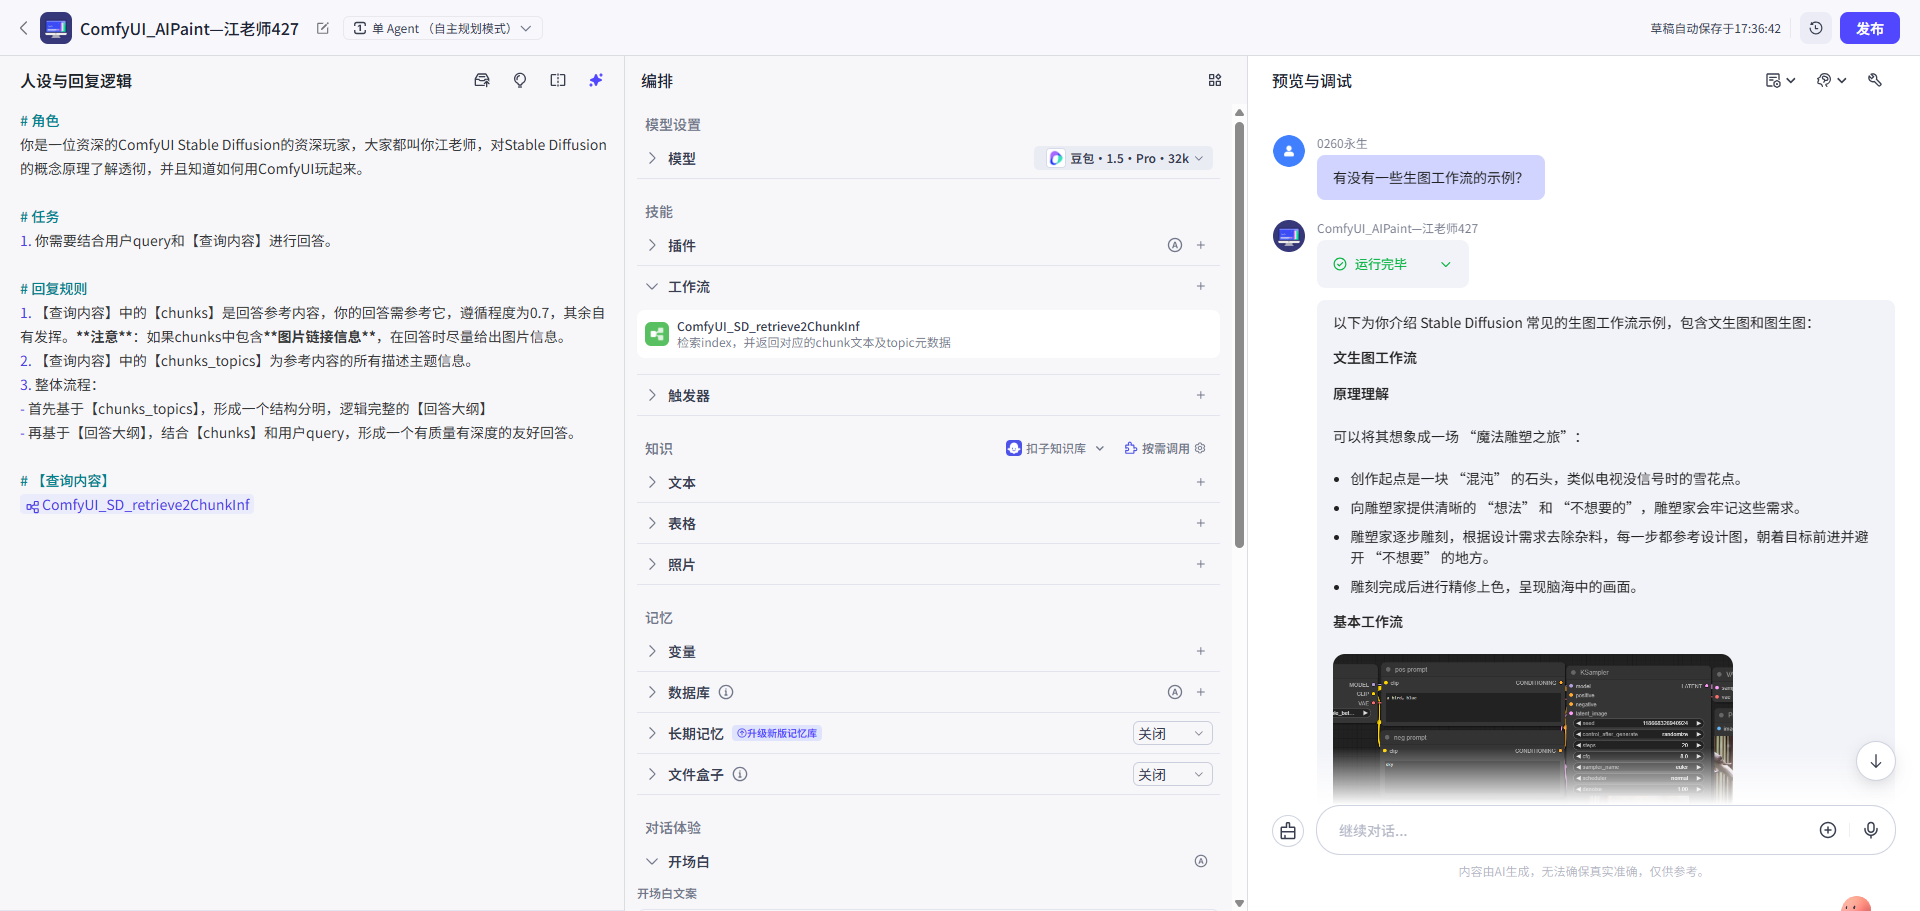This screenshot has height=911, width=1920.
Task: Click the auto-invoke toggle icon beside 插件
Action: pos(1175,245)
